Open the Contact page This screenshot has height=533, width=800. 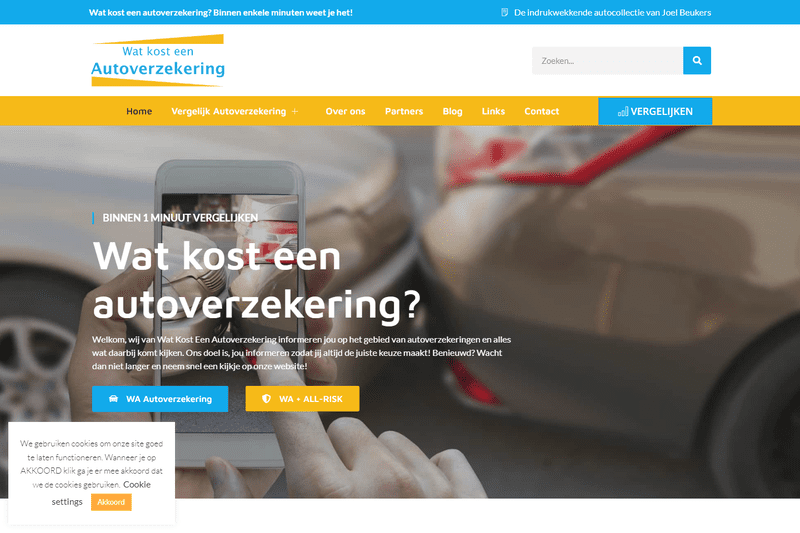click(x=542, y=111)
